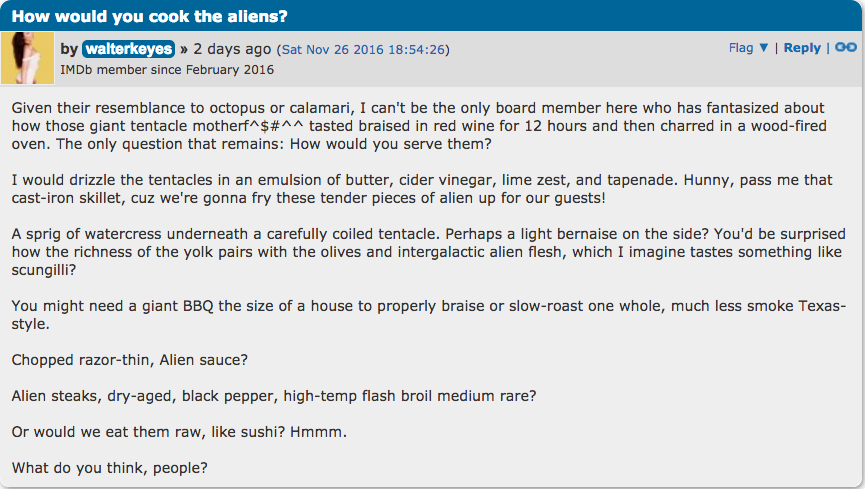Screen dimensions: 865x489
Task: Click 'IMDb member since February 2016' text
Action: [167, 70]
